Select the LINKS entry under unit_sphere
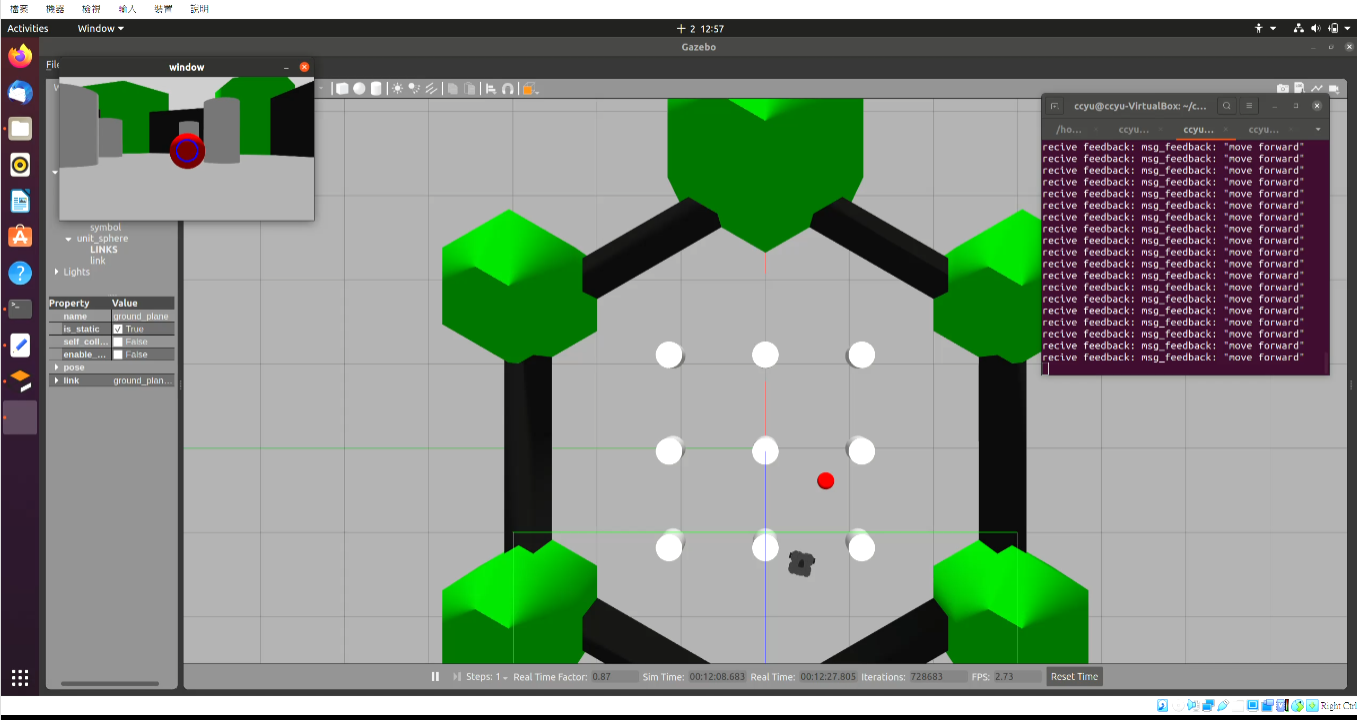1357x720 pixels. 103,249
